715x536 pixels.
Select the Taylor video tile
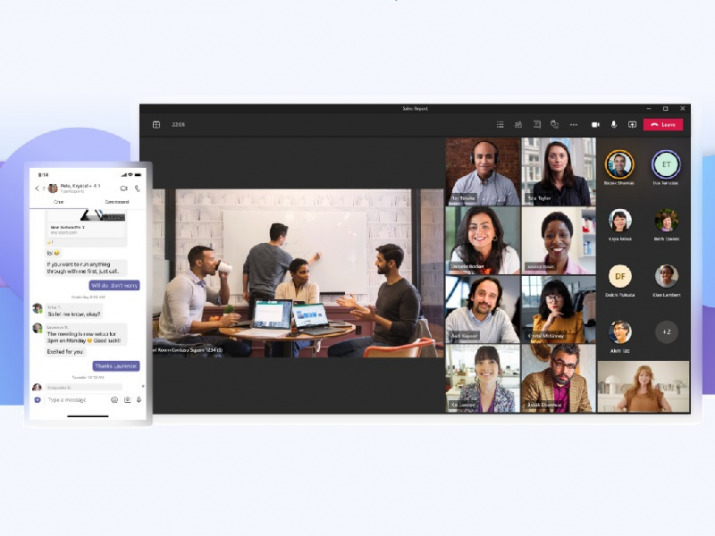559,172
